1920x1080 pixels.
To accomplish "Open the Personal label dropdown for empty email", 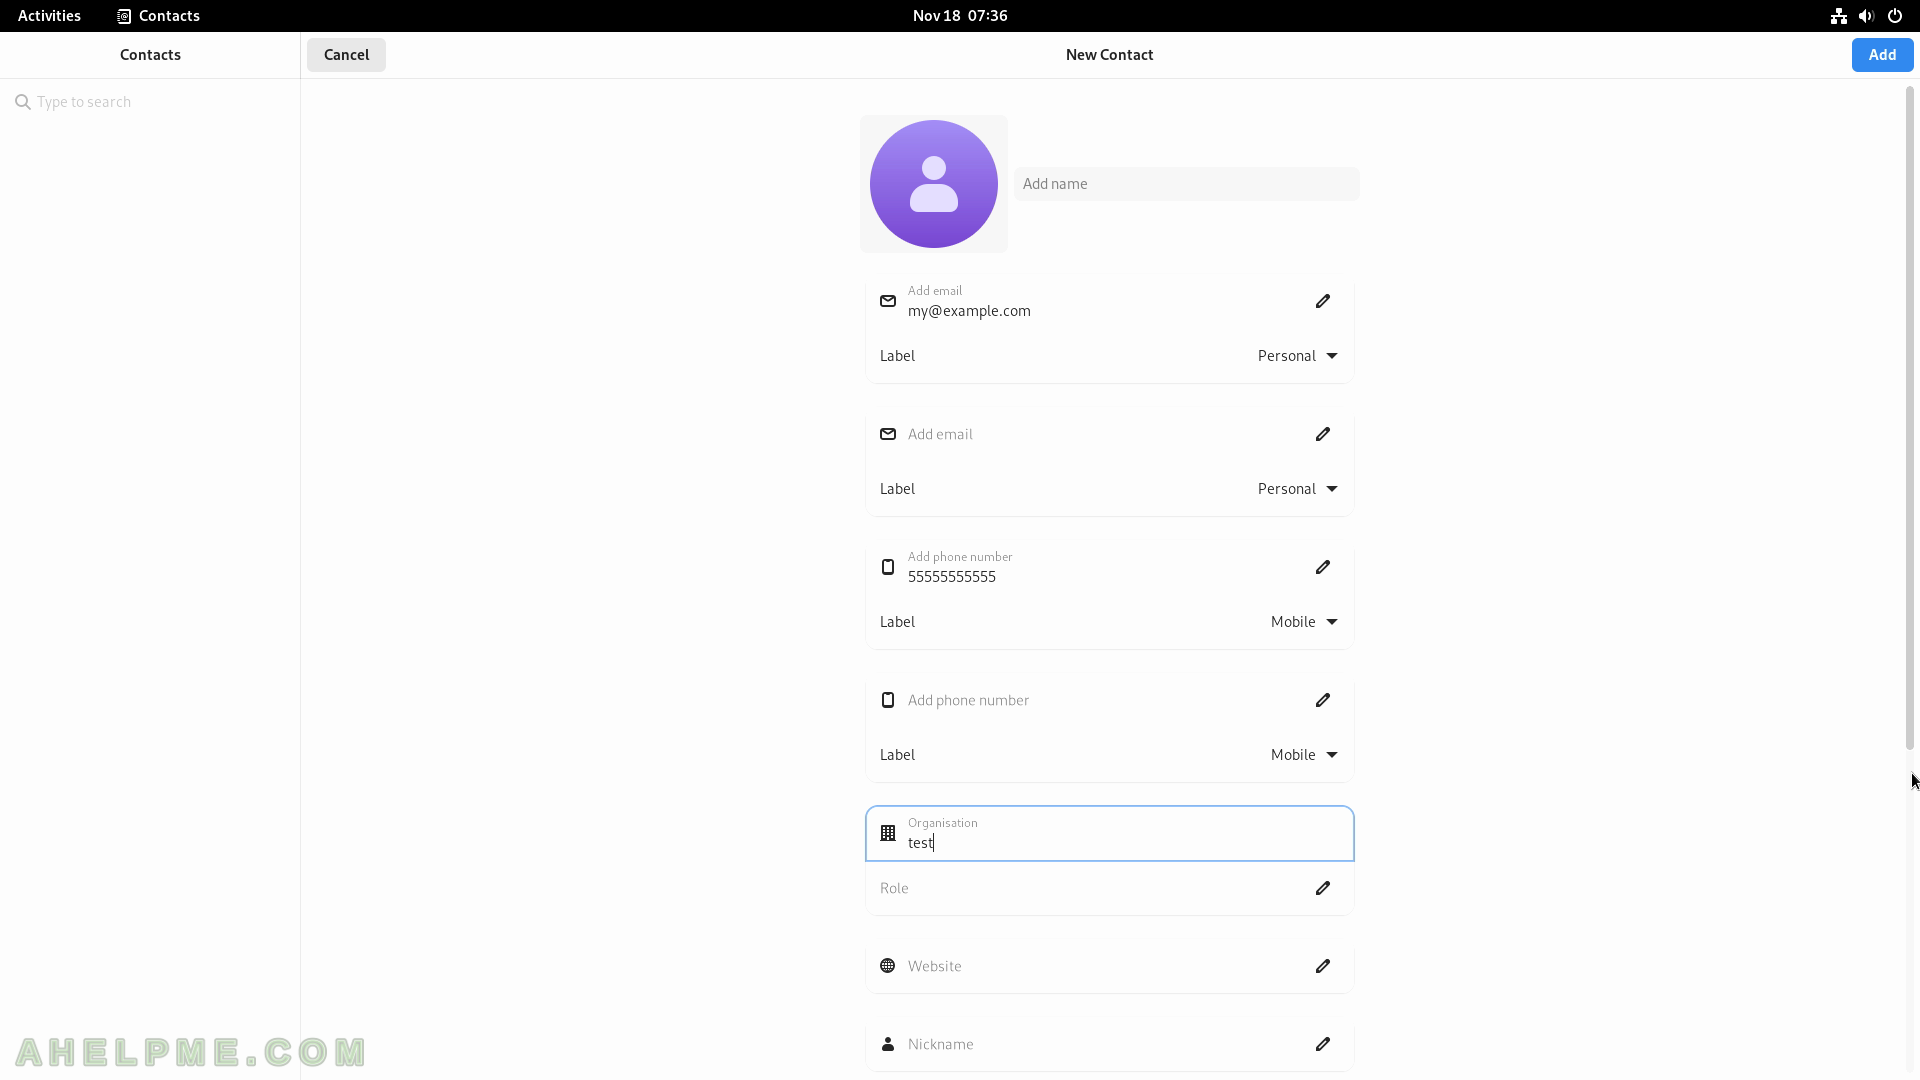I will tap(1297, 489).
